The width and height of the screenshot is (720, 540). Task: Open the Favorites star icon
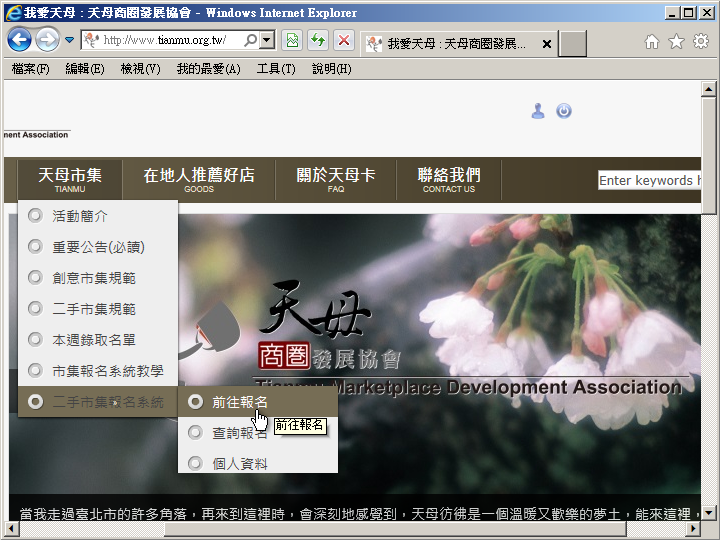(x=676, y=42)
